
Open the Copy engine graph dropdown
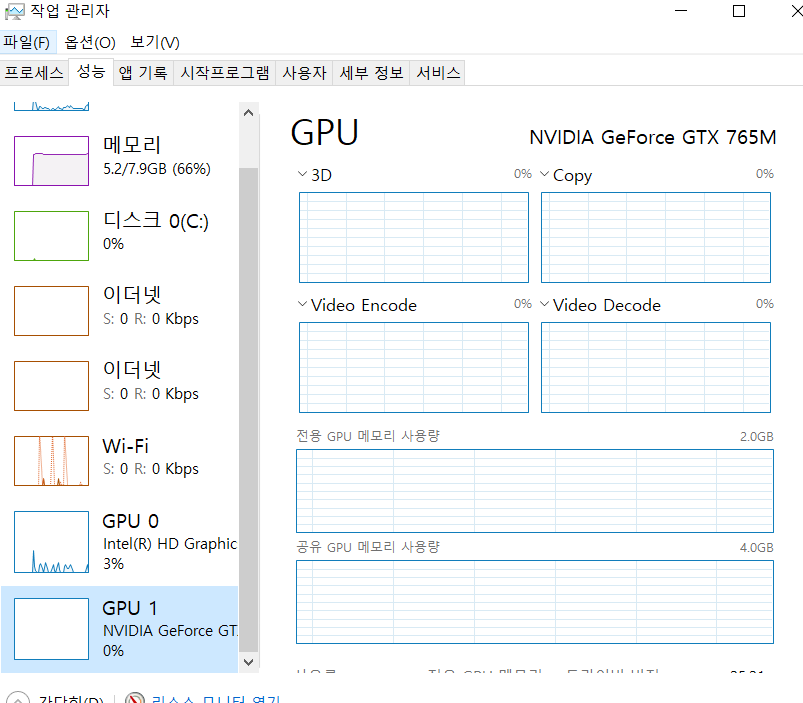(545, 174)
